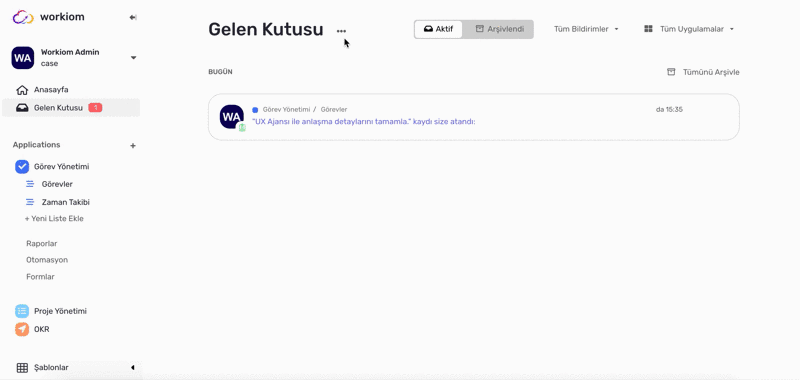
Task: Open the three-dot menu beside Gelen Kutusu
Action: pyautogui.click(x=341, y=31)
